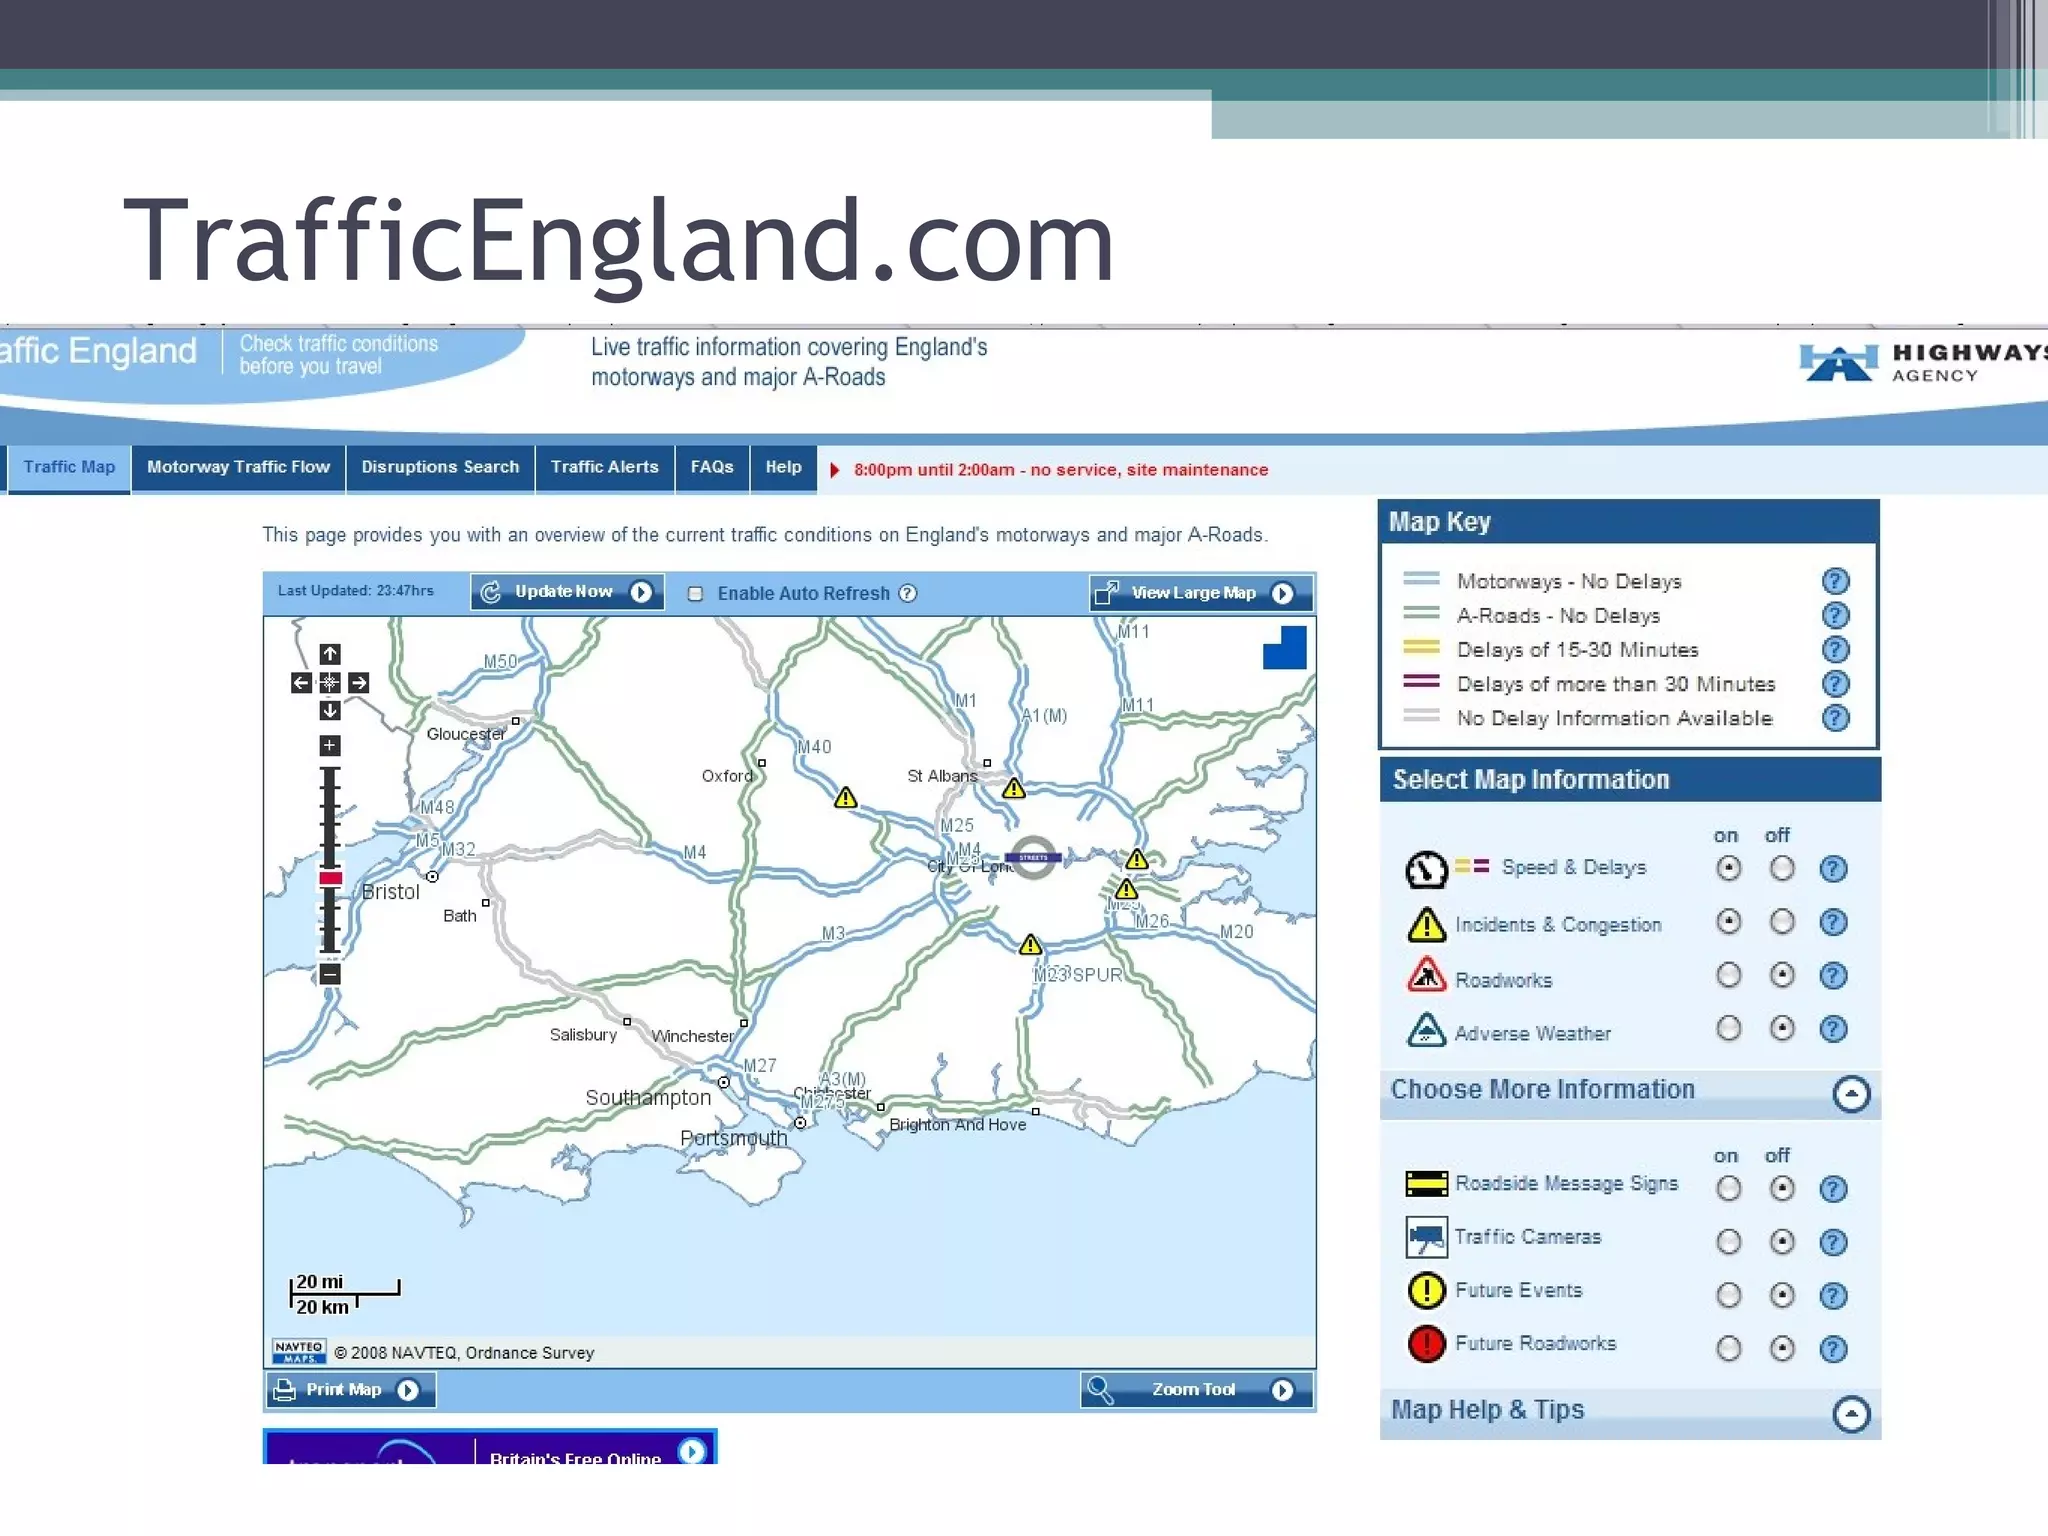Open the Traffic Alerts tab

(604, 468)
